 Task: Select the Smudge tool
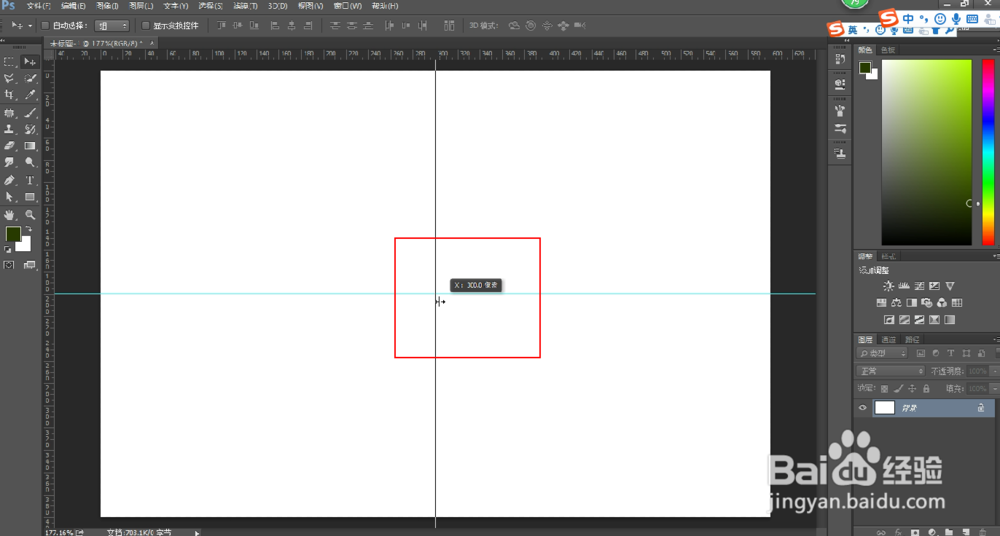click(10, 163)
